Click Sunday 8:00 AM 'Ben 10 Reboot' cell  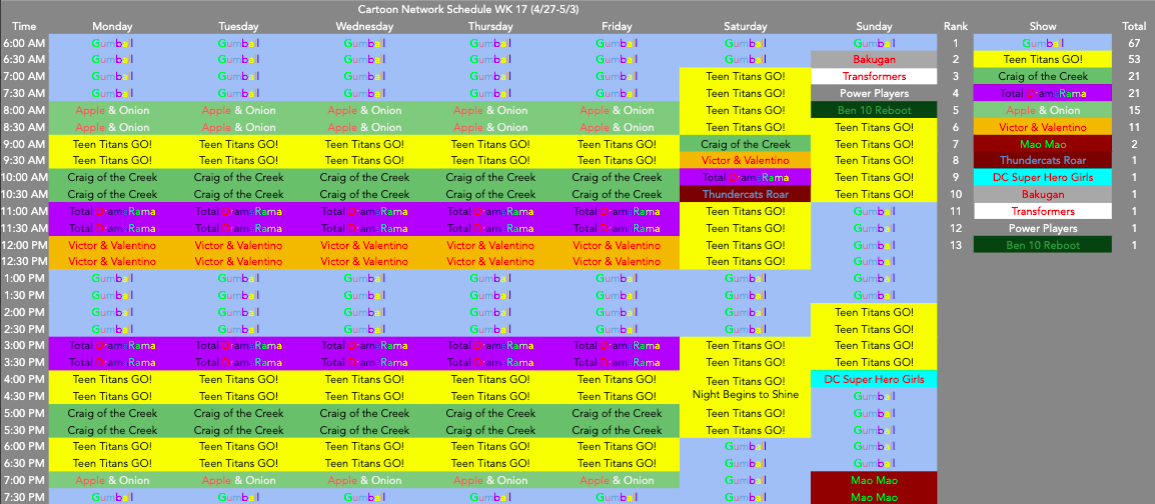click(874, 110)
